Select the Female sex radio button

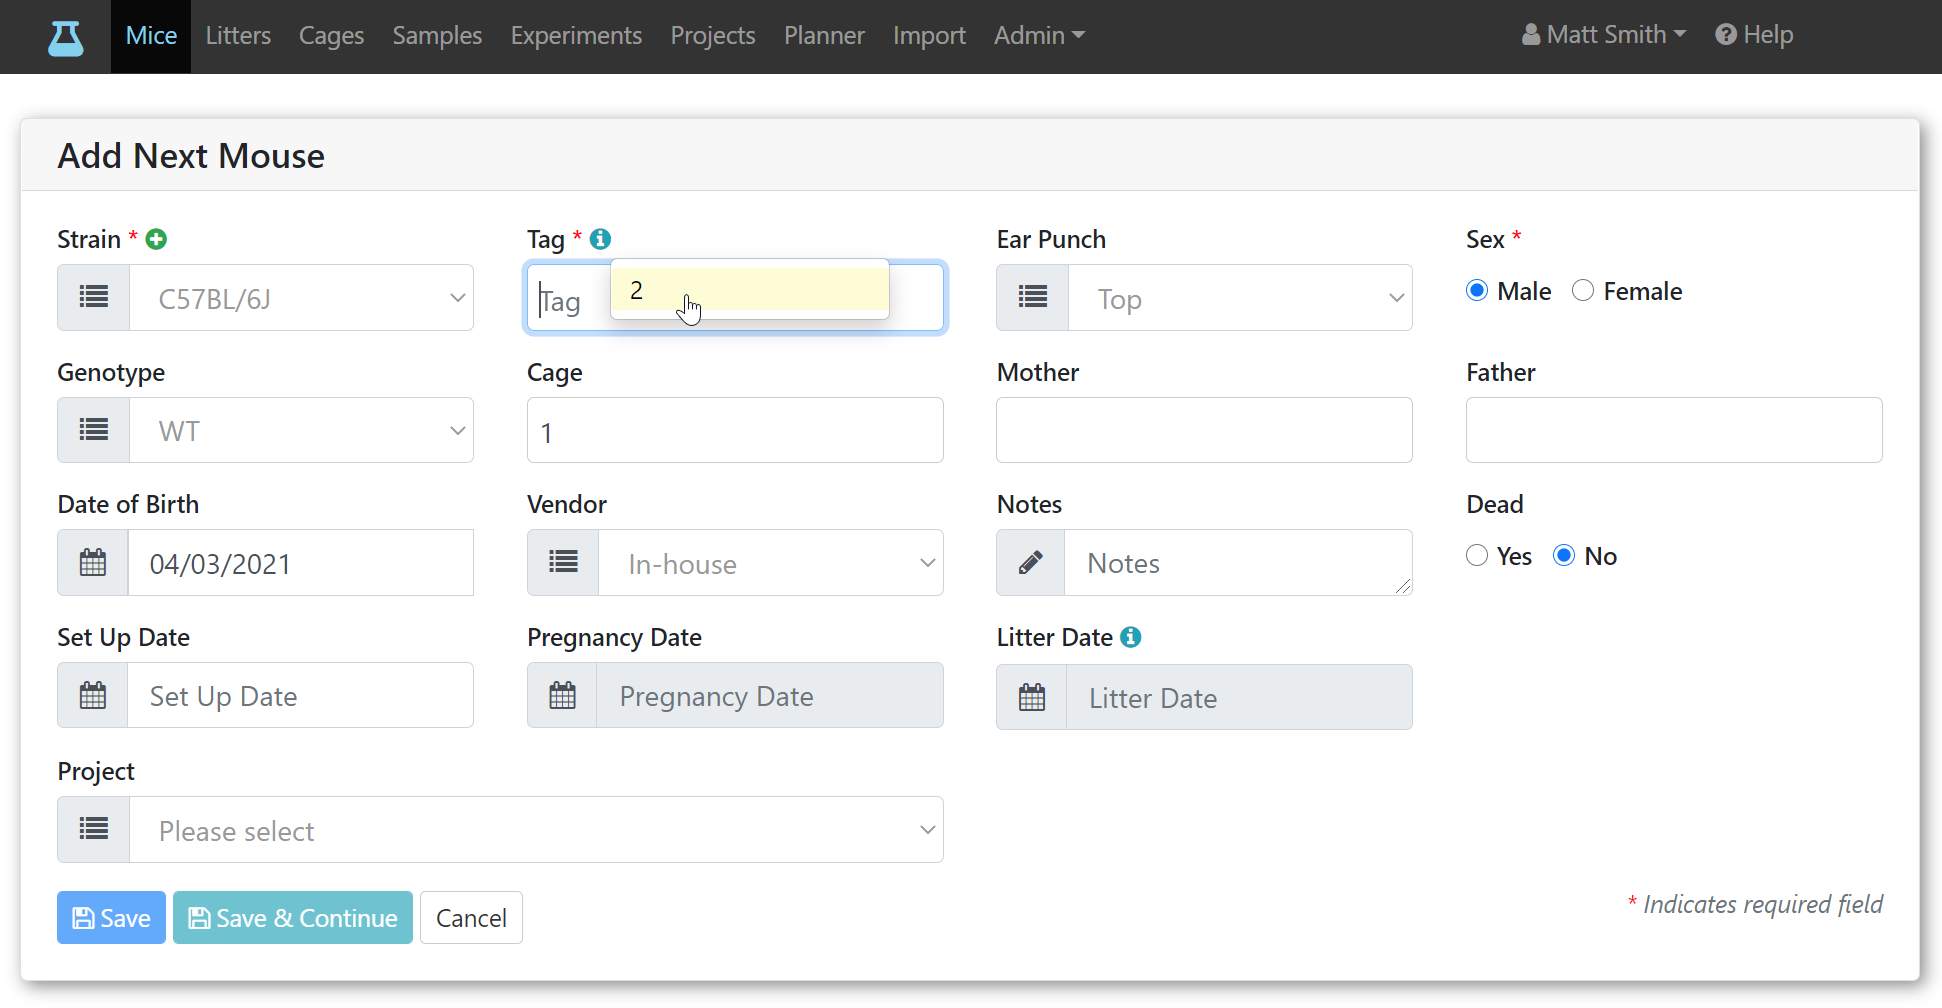1583,291
